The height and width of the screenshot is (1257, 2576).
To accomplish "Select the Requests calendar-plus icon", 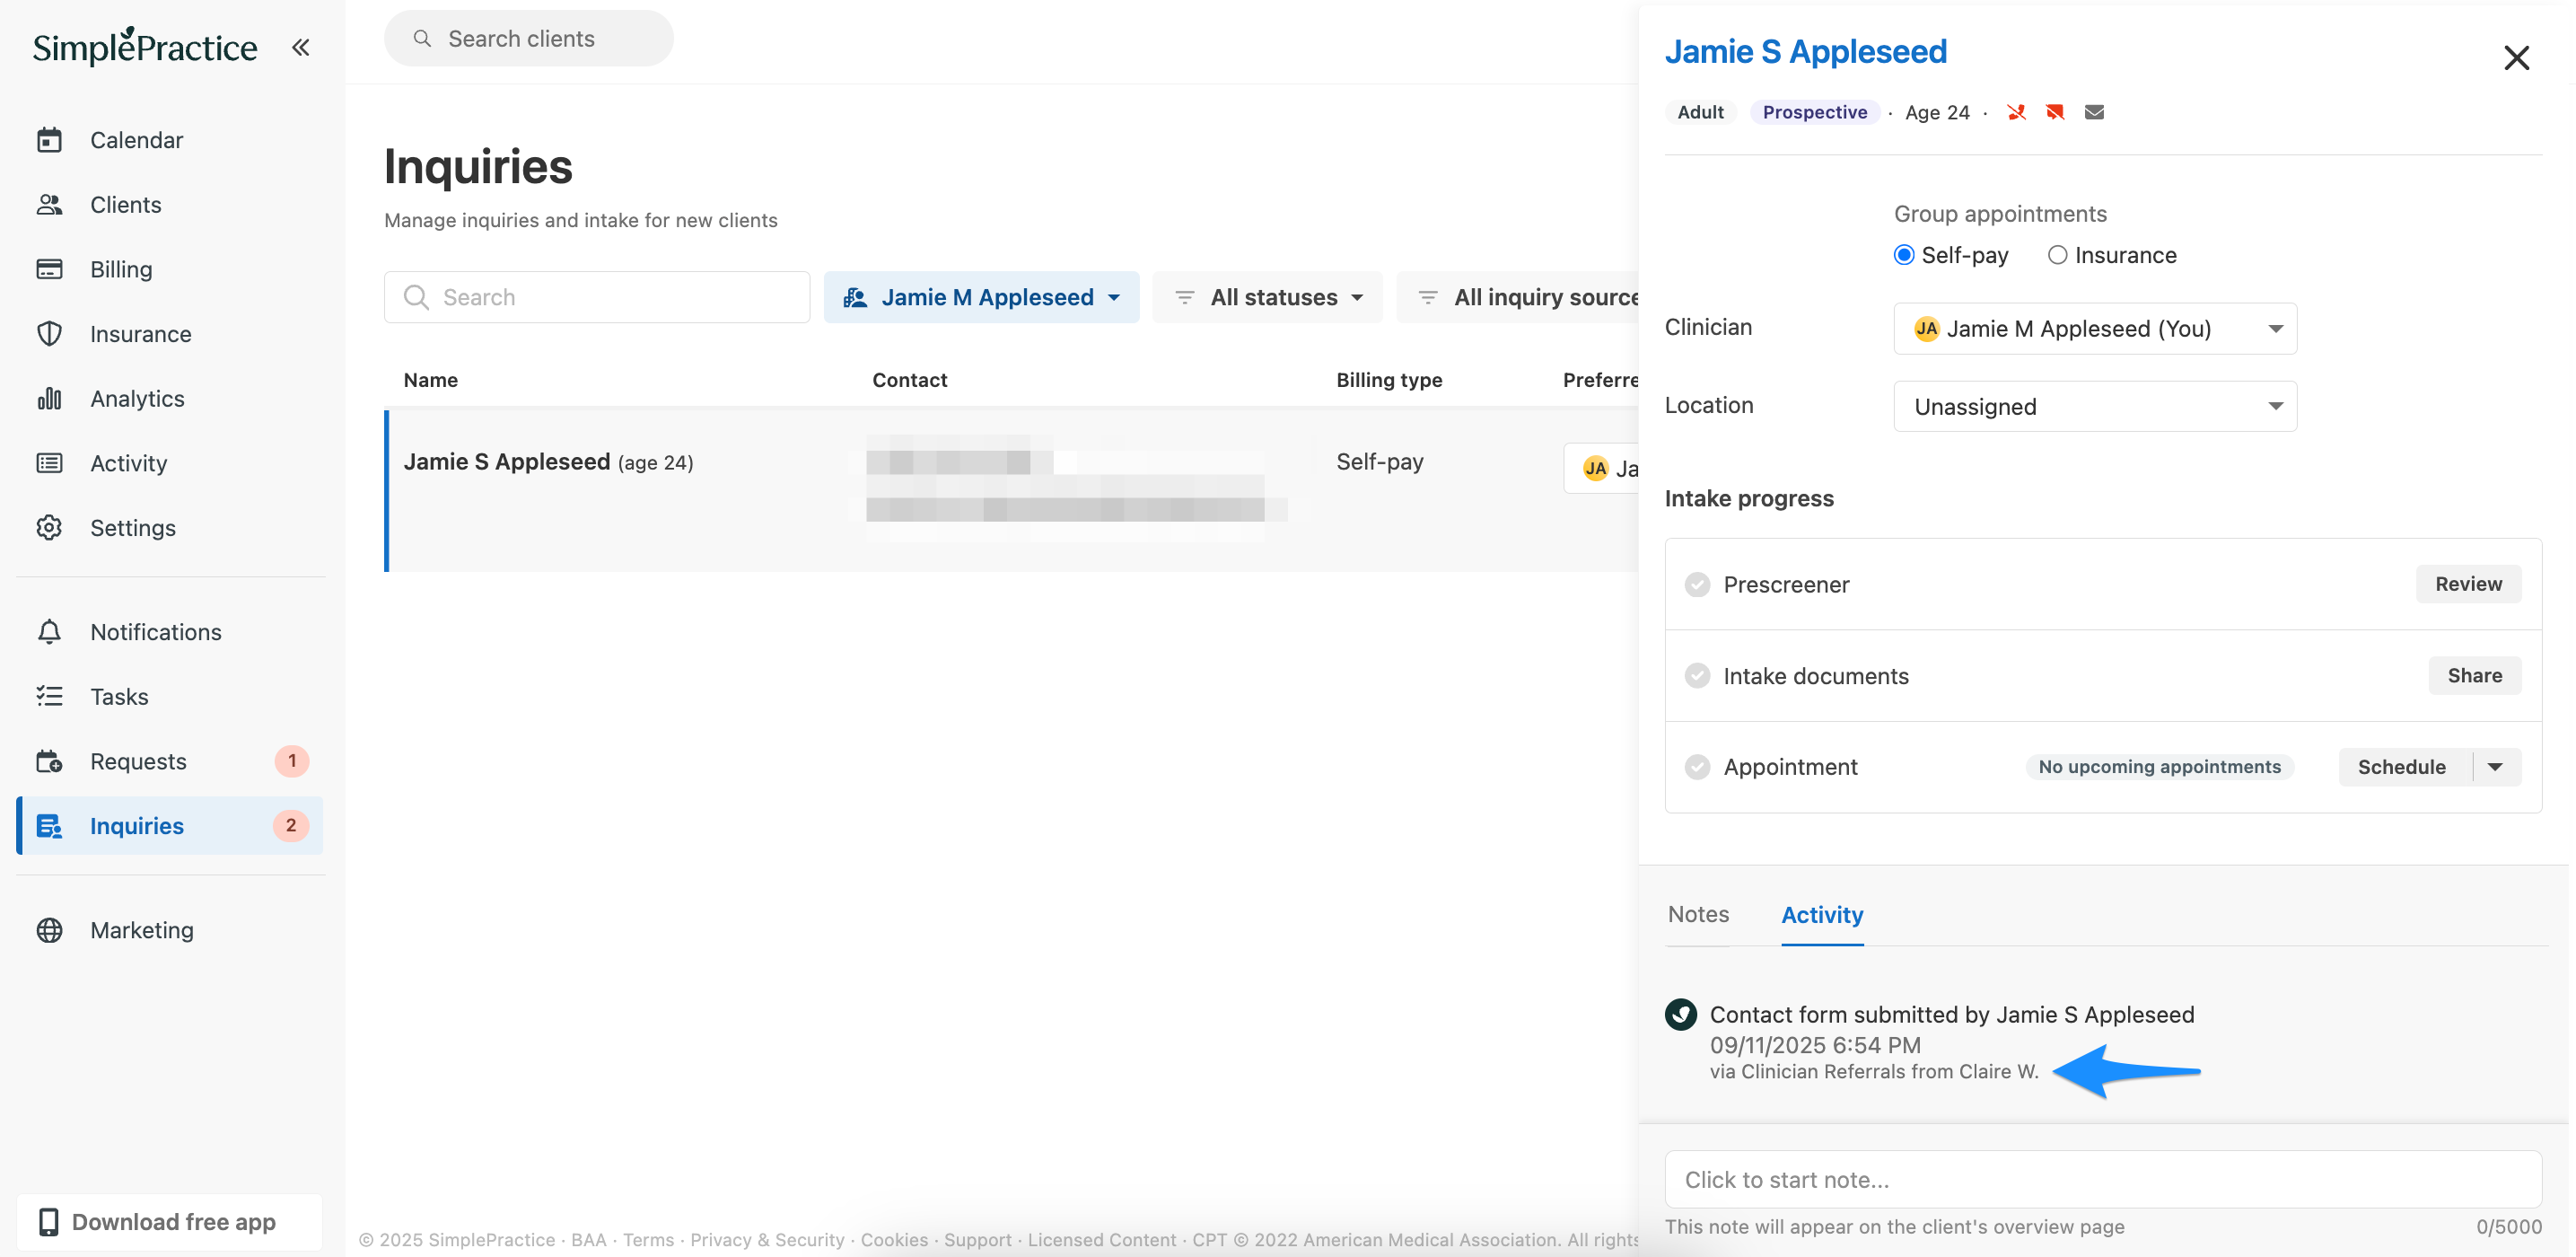I will click(49, 761).
